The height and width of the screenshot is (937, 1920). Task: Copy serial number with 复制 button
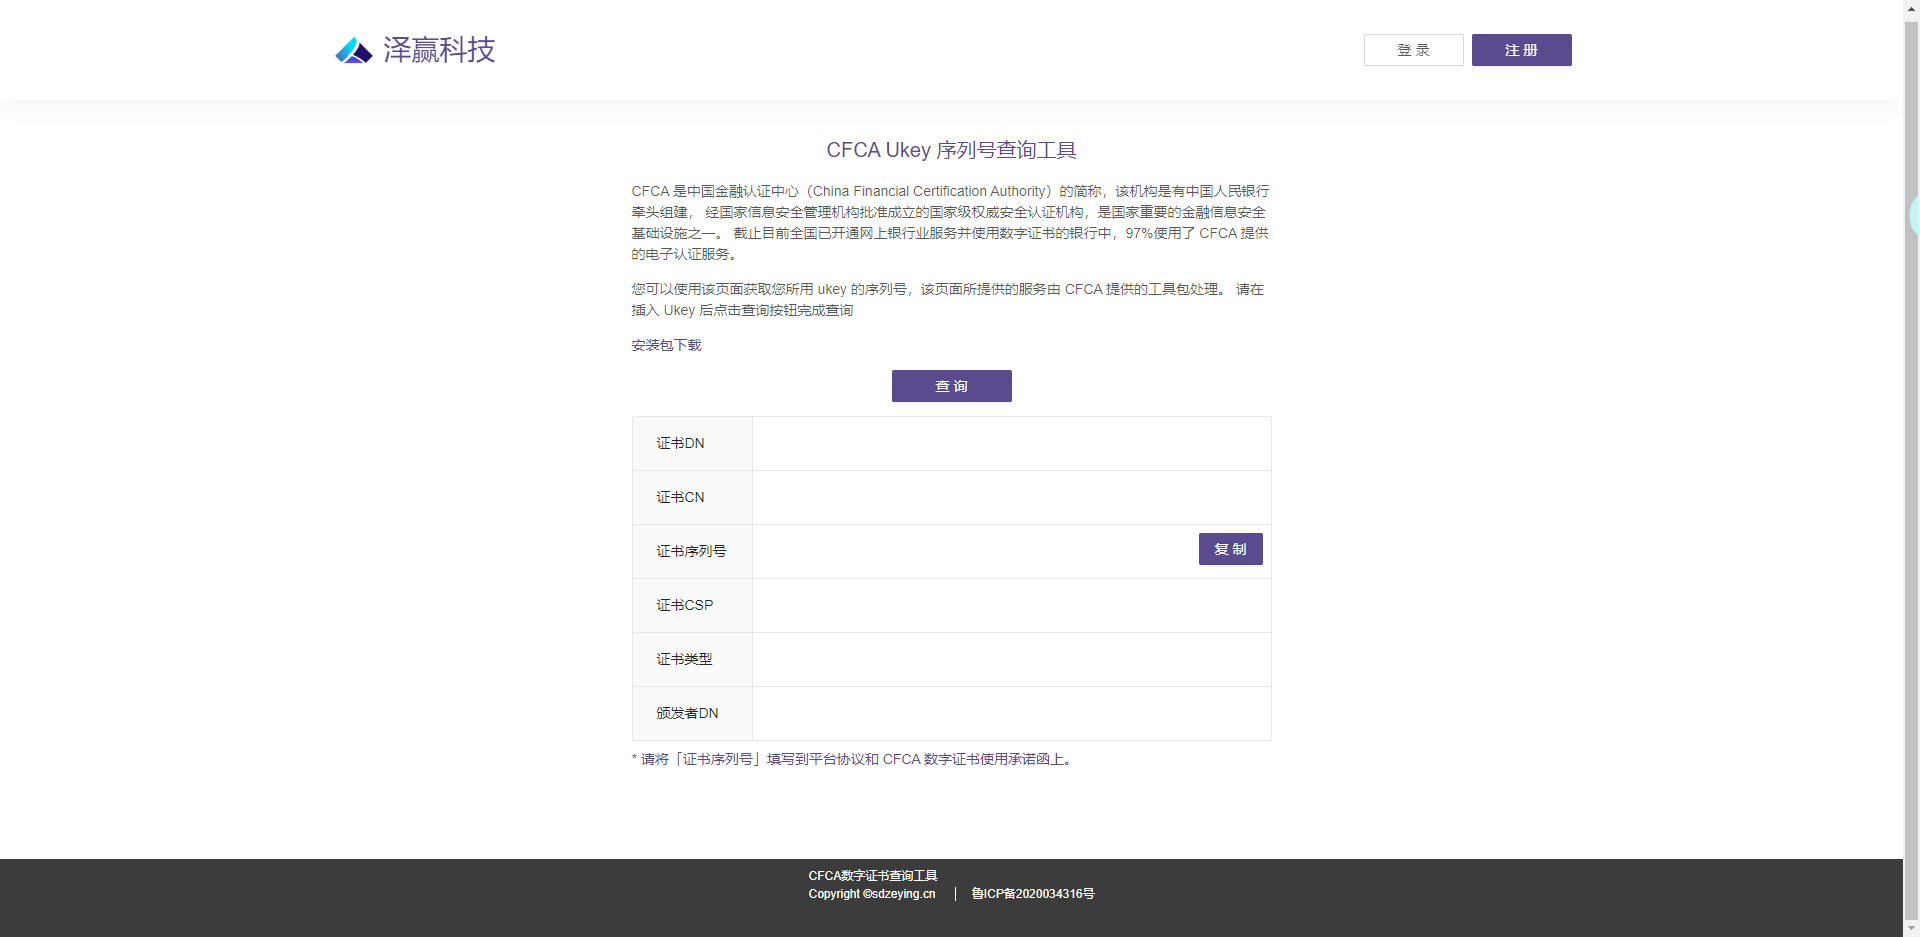coord(1230,549)
